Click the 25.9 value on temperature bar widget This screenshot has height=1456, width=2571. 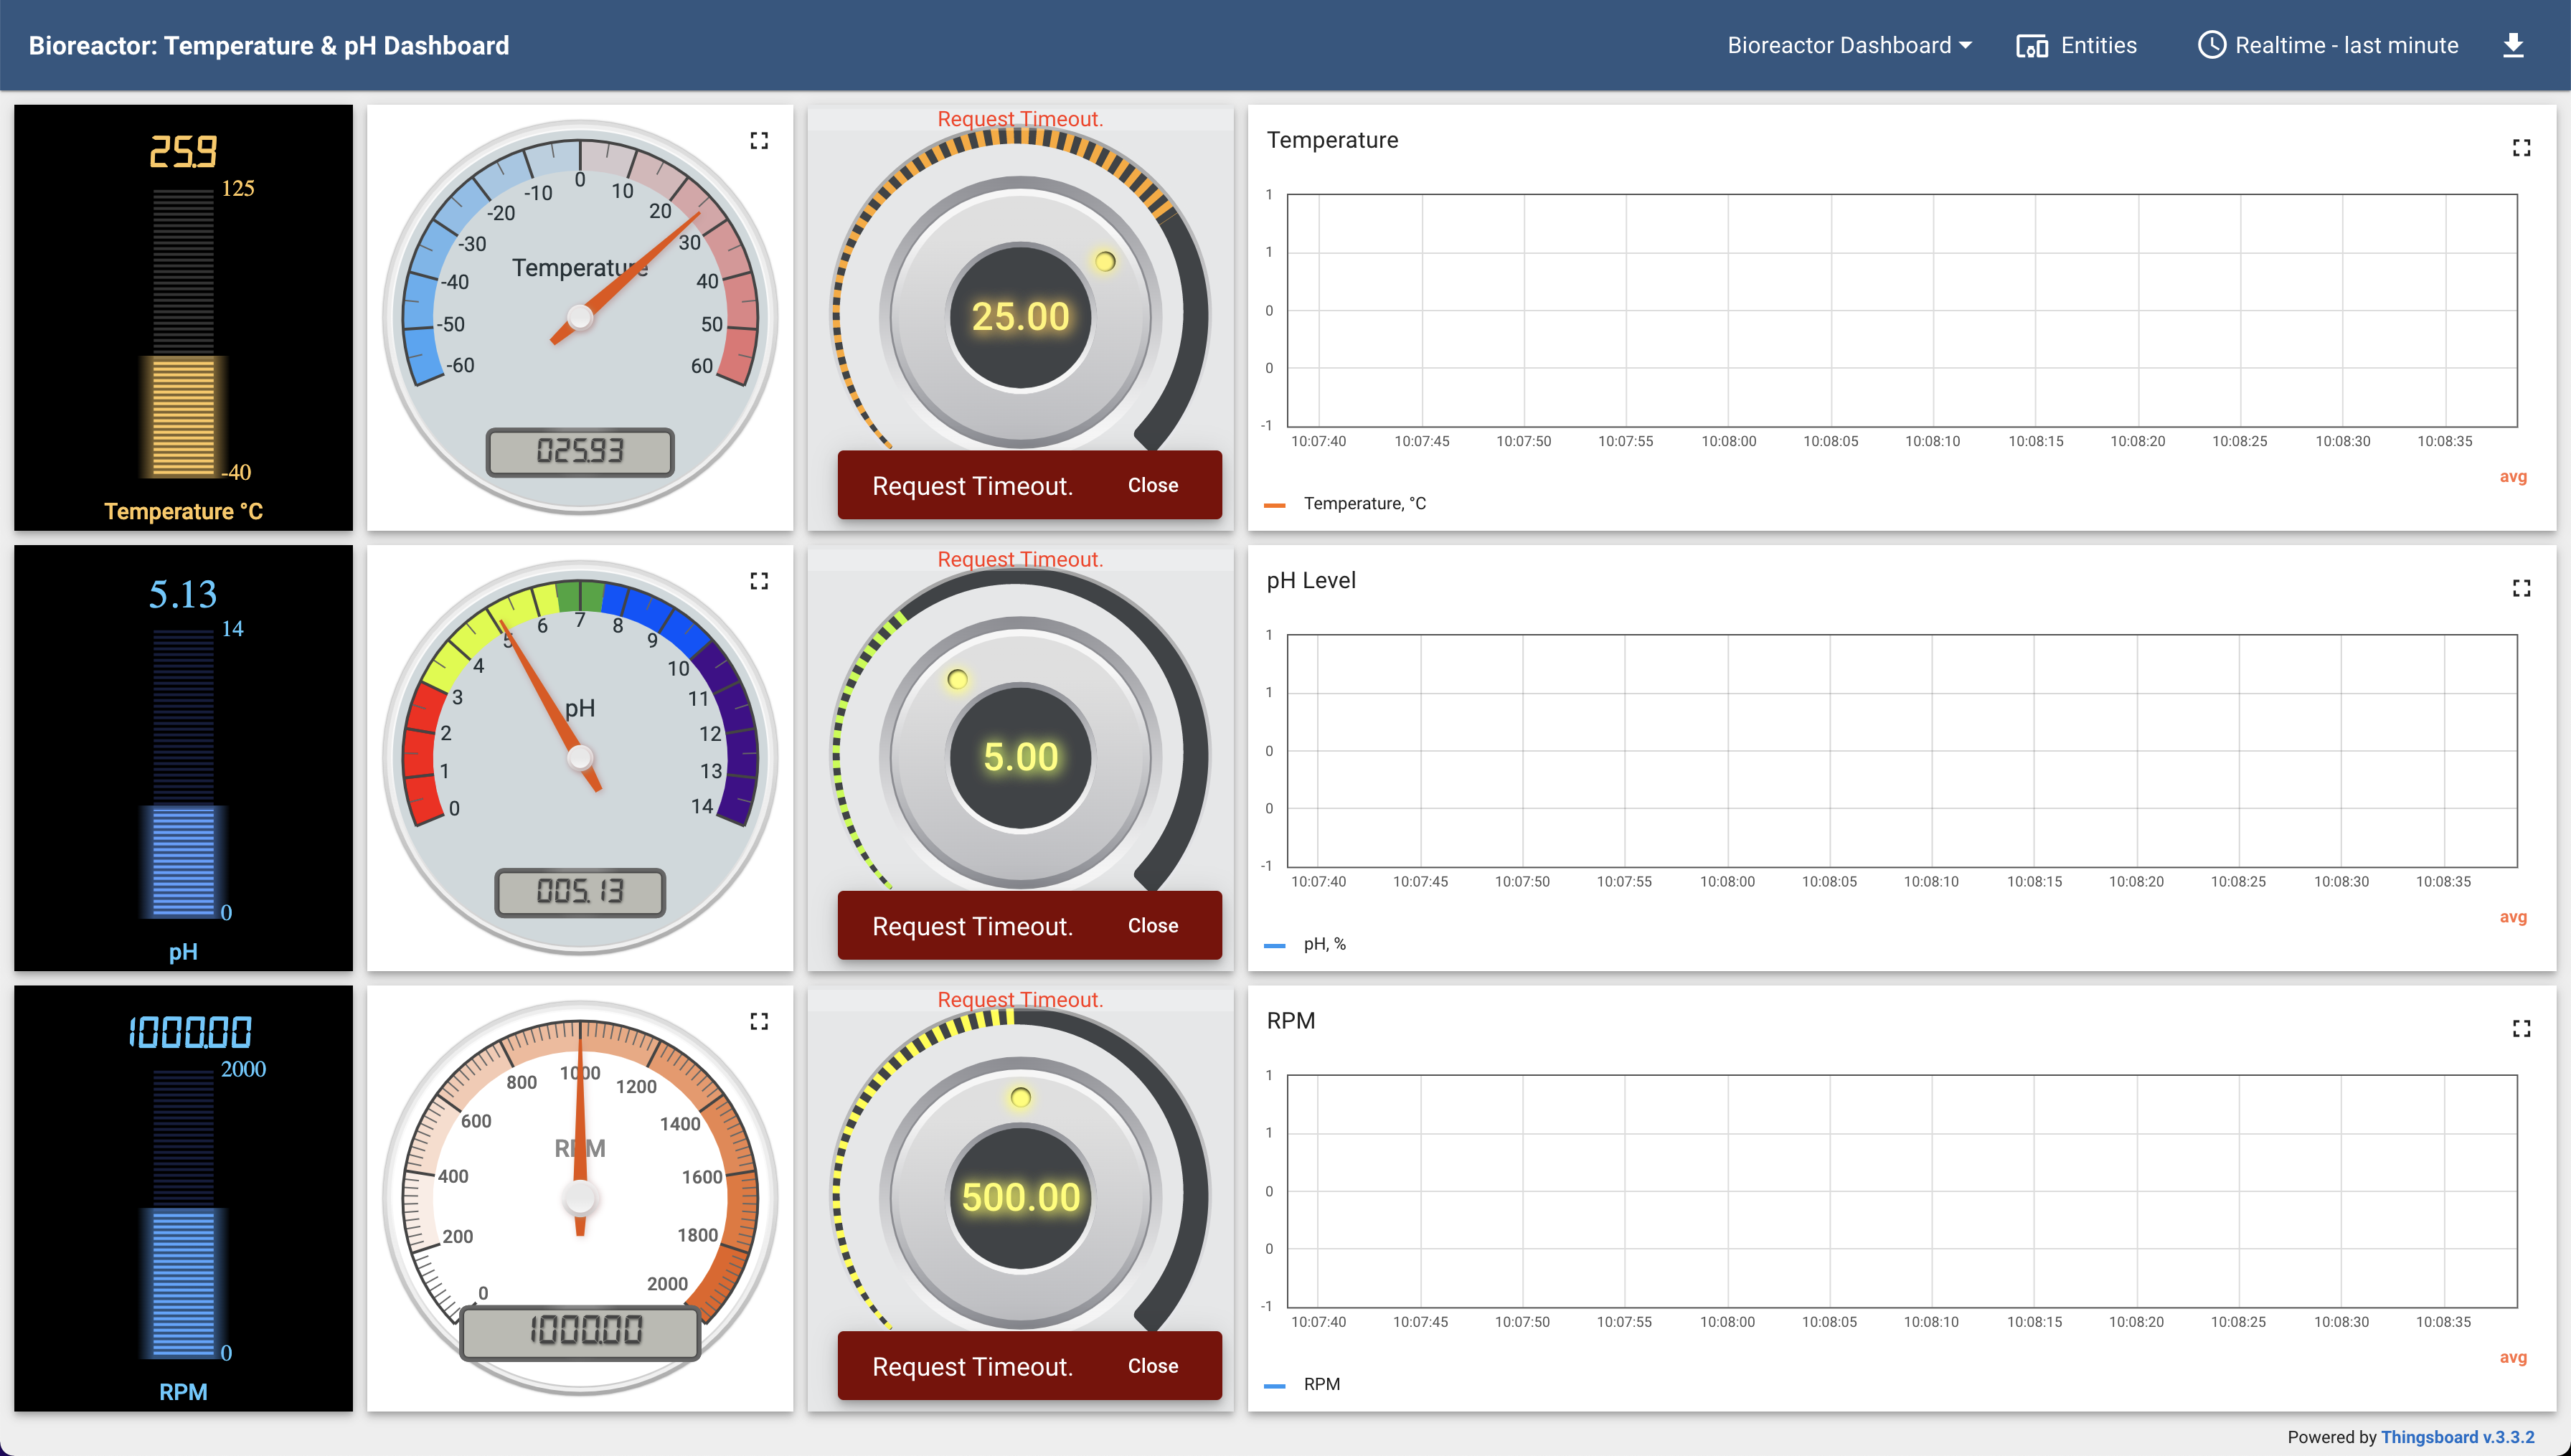tap(183, 151)
